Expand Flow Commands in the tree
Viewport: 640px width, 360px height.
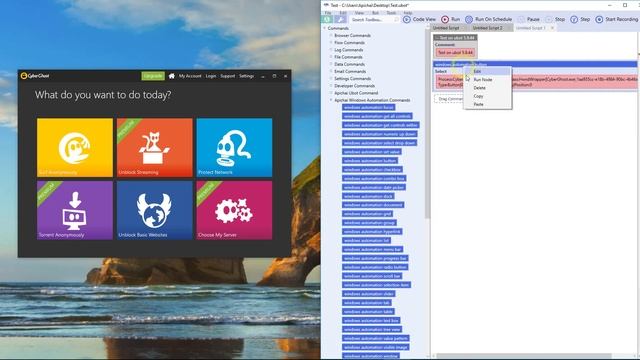[x=331, y=42]
